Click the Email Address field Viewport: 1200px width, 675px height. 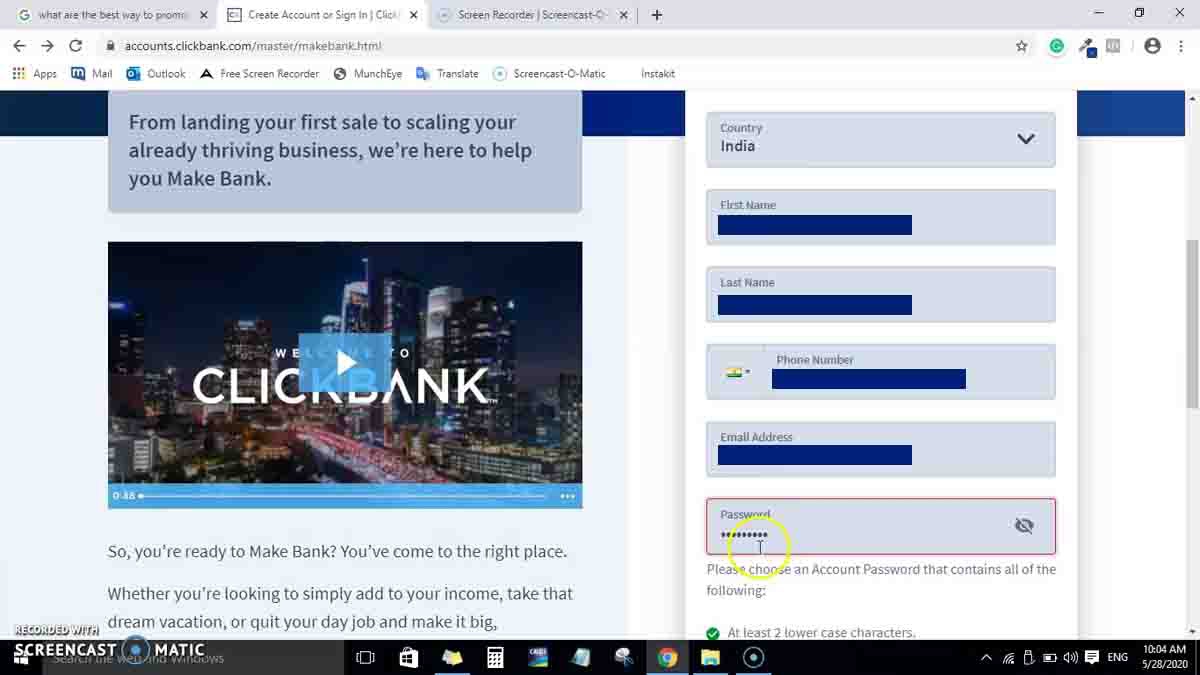tap(881, 449)
